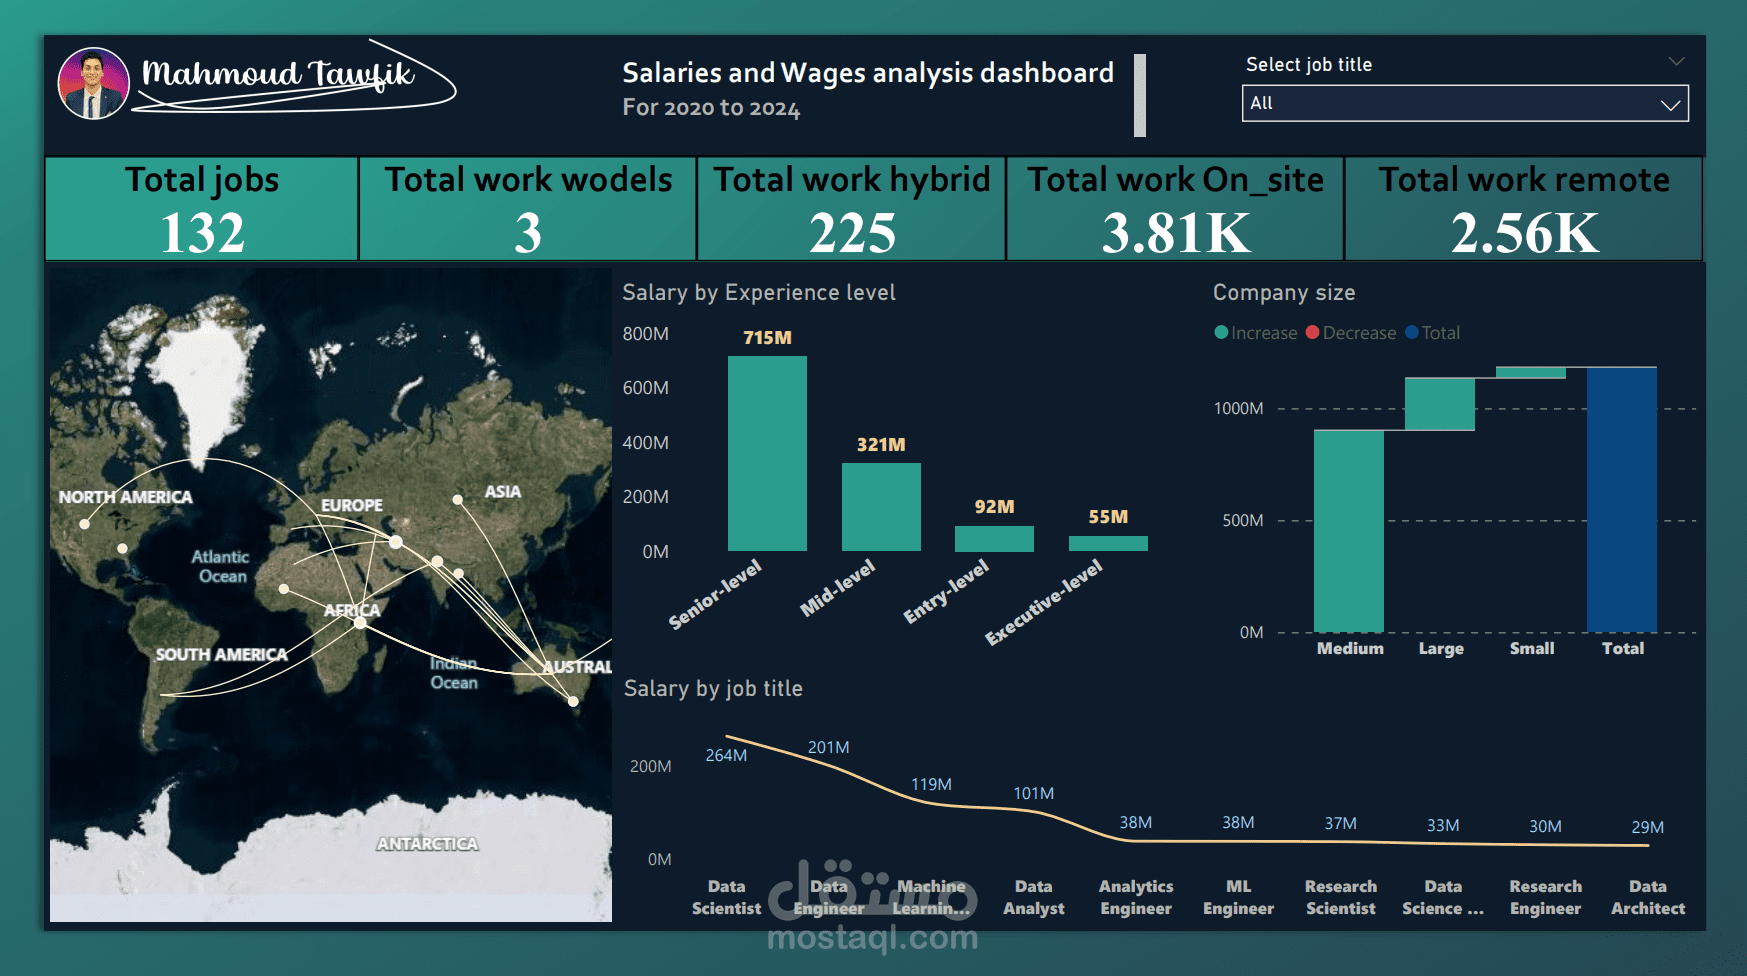Click the Analytics Engineer axis label
1747x976 pixels.
tap(1136, 897)
